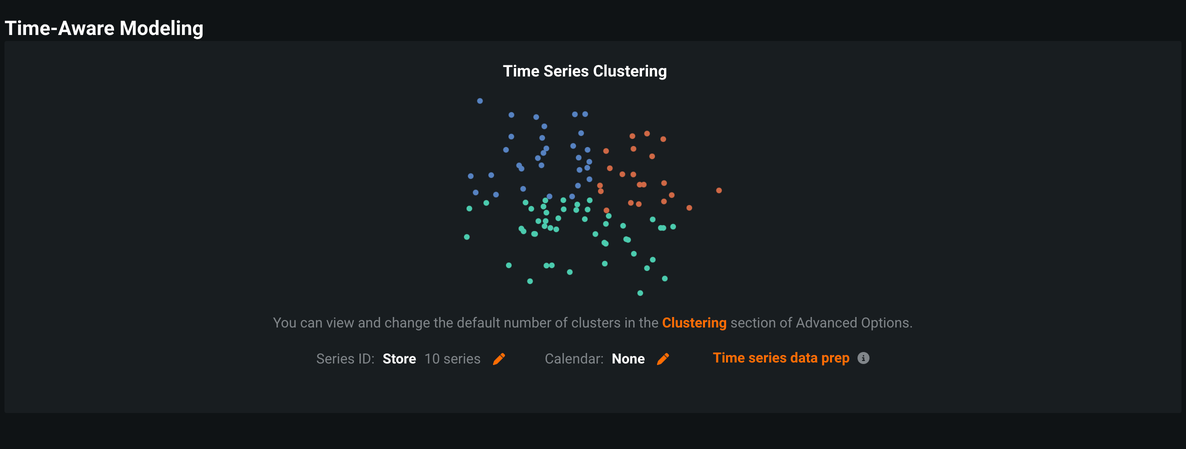The height and width of the screenshot is (449, 1186).
Task: Click the pencil icon beside Series ID
Action: pyautogui.click(x=499, y=359)
